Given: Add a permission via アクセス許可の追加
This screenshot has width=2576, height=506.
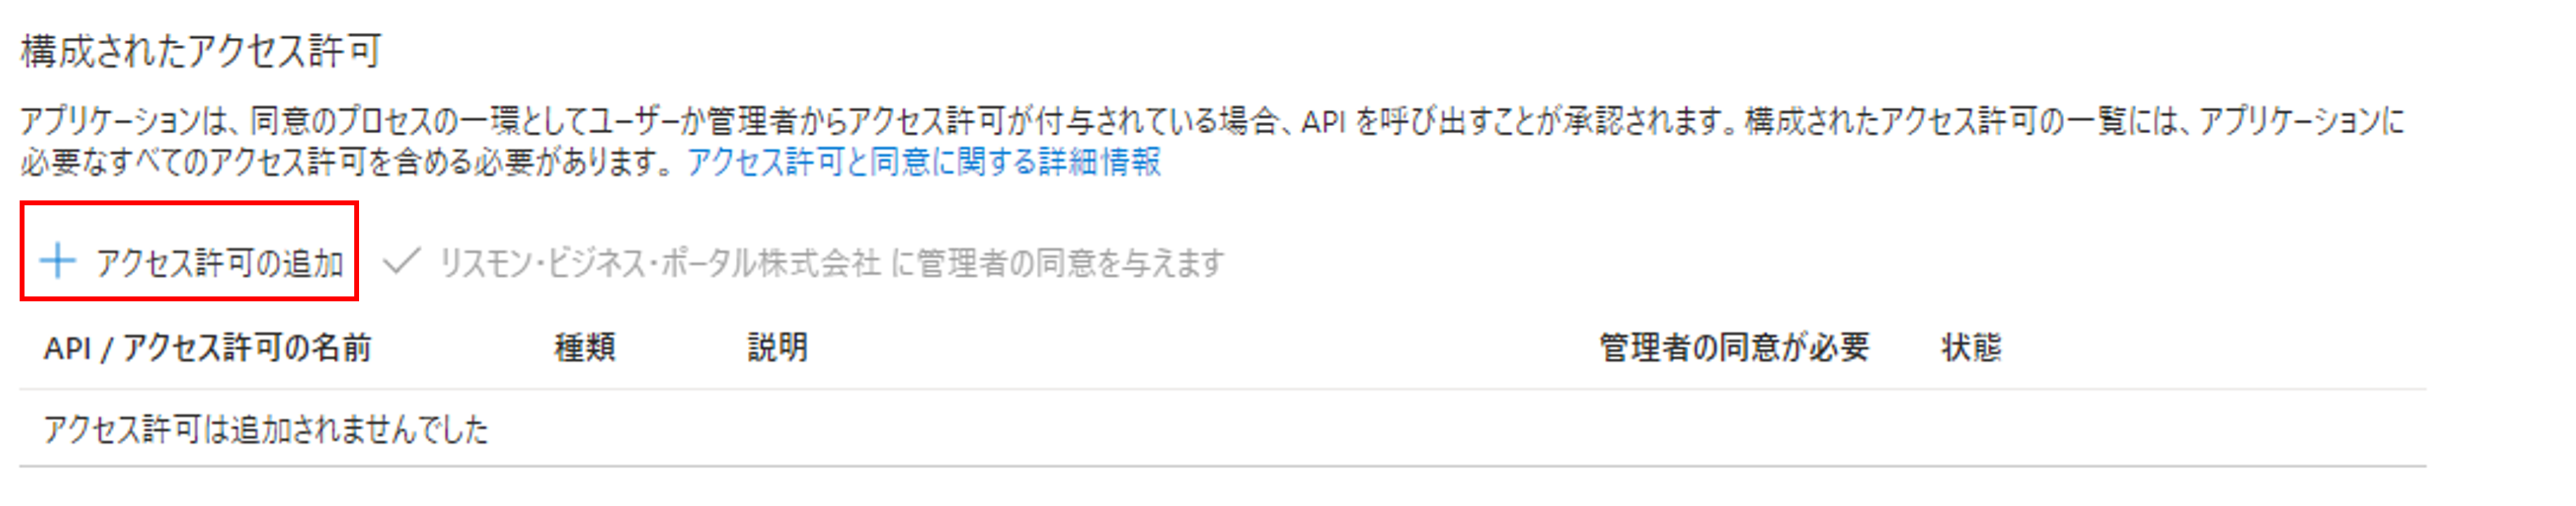Looking at the screenshot, I should pyautogui.click(x=190, y=262).
